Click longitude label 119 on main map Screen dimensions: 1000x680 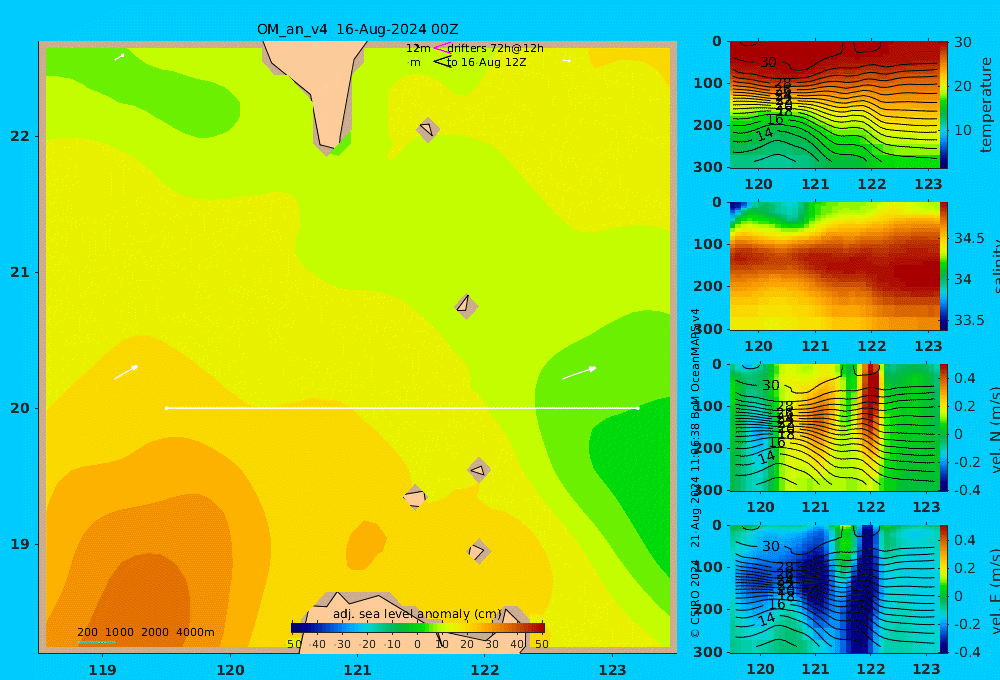(102, 670)
